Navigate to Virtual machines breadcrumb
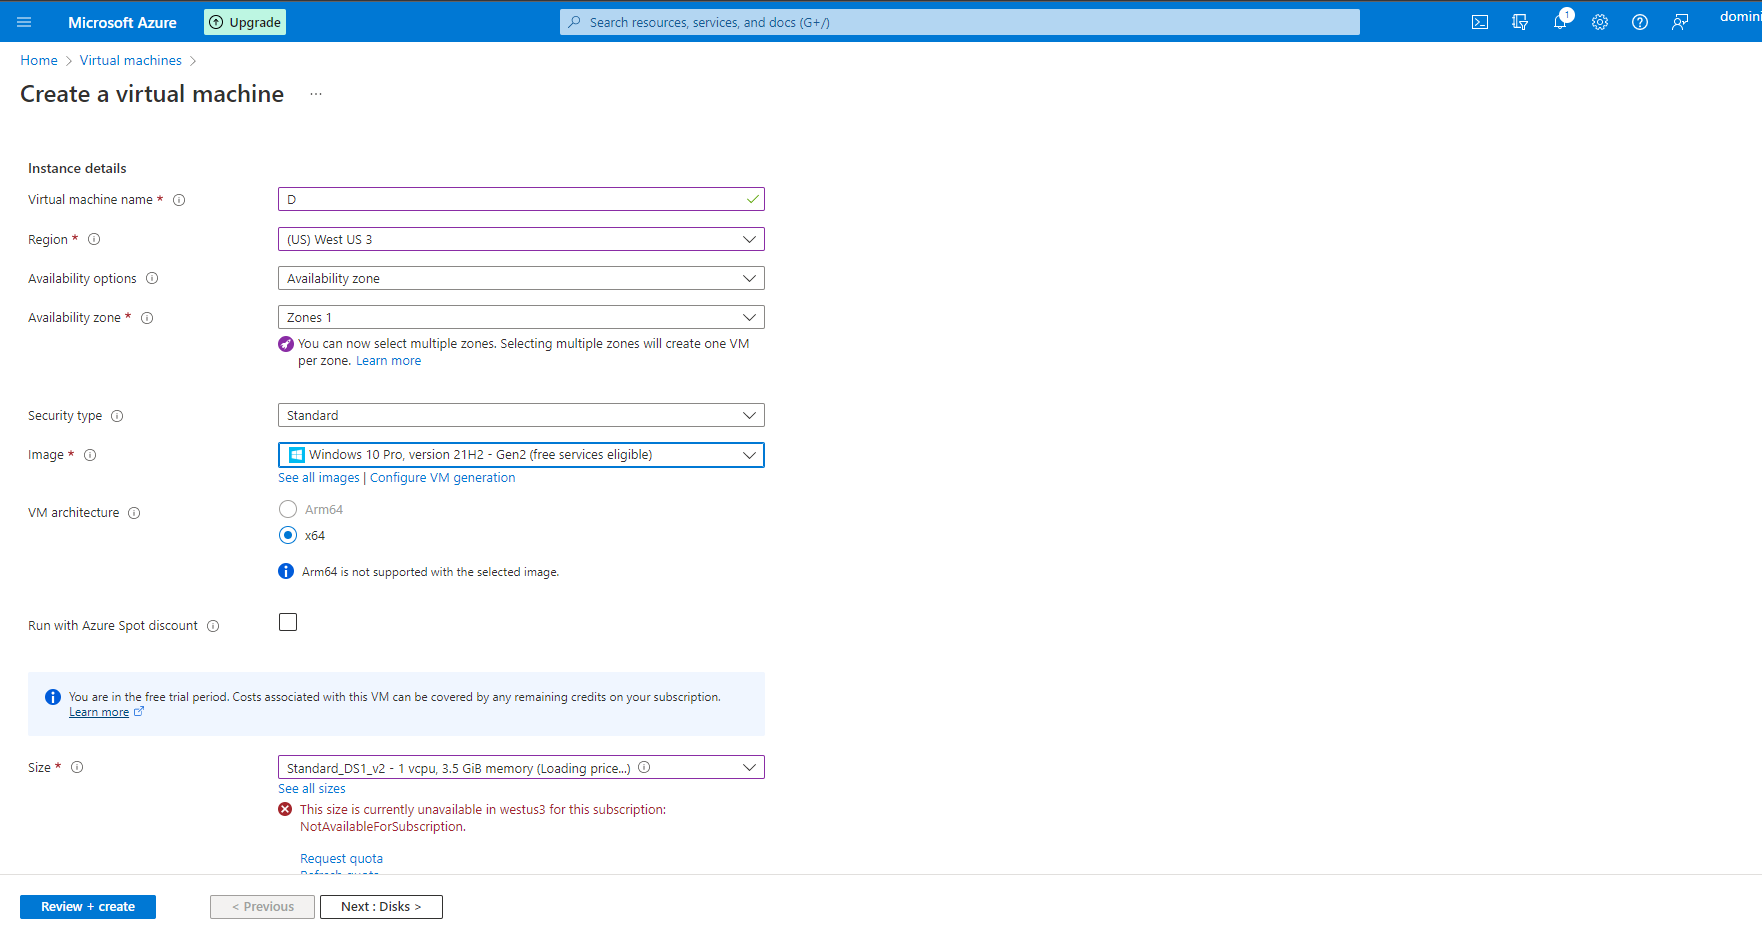This screenshot has width=1762, height=940. [x=130, y=60]
